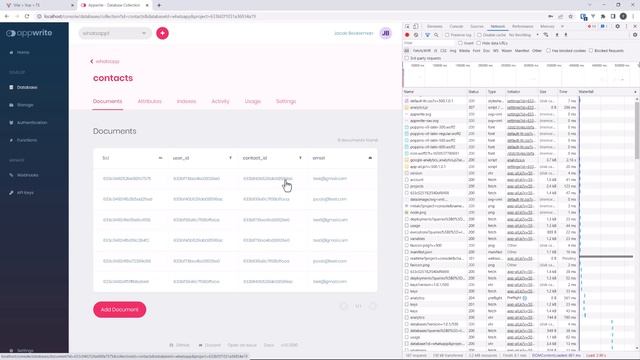Open the DevTools network search icon
Image resolution: width=640 pixels, height=360 pixels.
(436, 35)
